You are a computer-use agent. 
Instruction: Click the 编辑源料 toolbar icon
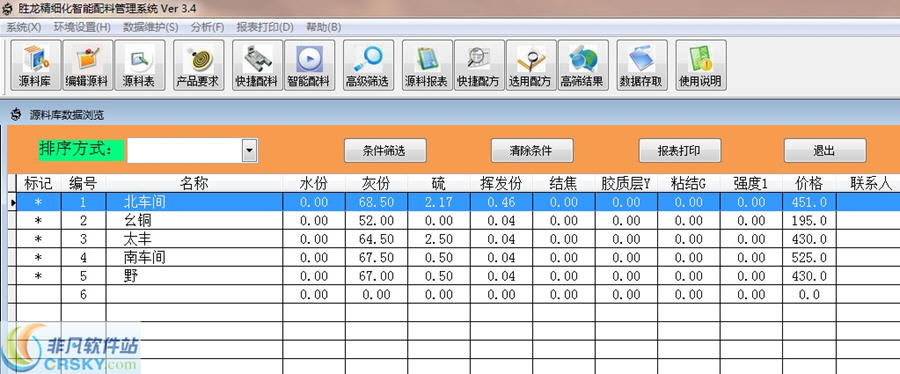click(x=87, y=65)
